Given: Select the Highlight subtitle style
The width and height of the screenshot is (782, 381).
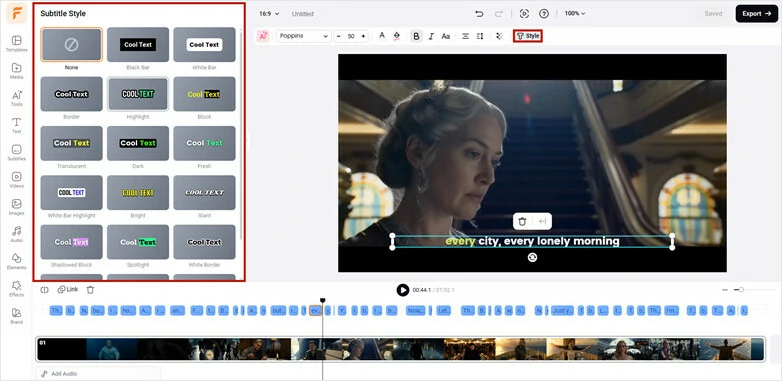Looking at the screenshot, I should point(138,94).
